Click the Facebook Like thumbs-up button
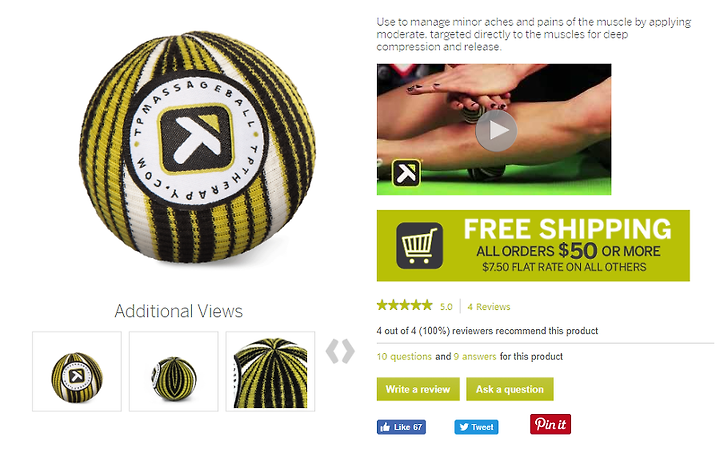This screenshot has height=449, width=720. (x=401, y=427)
